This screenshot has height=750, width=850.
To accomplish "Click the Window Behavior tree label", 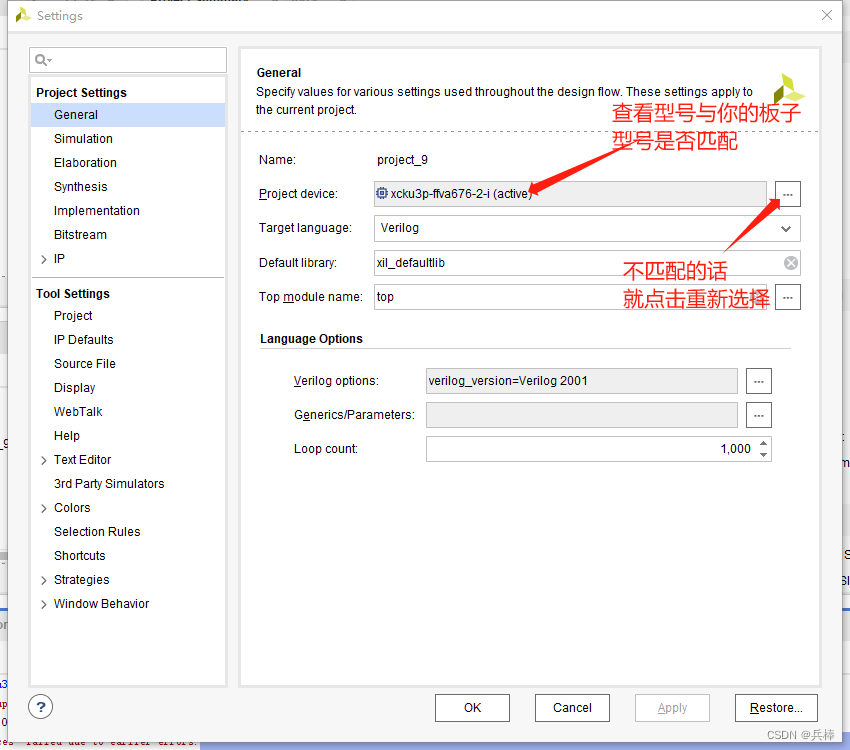I will [101, 604].
